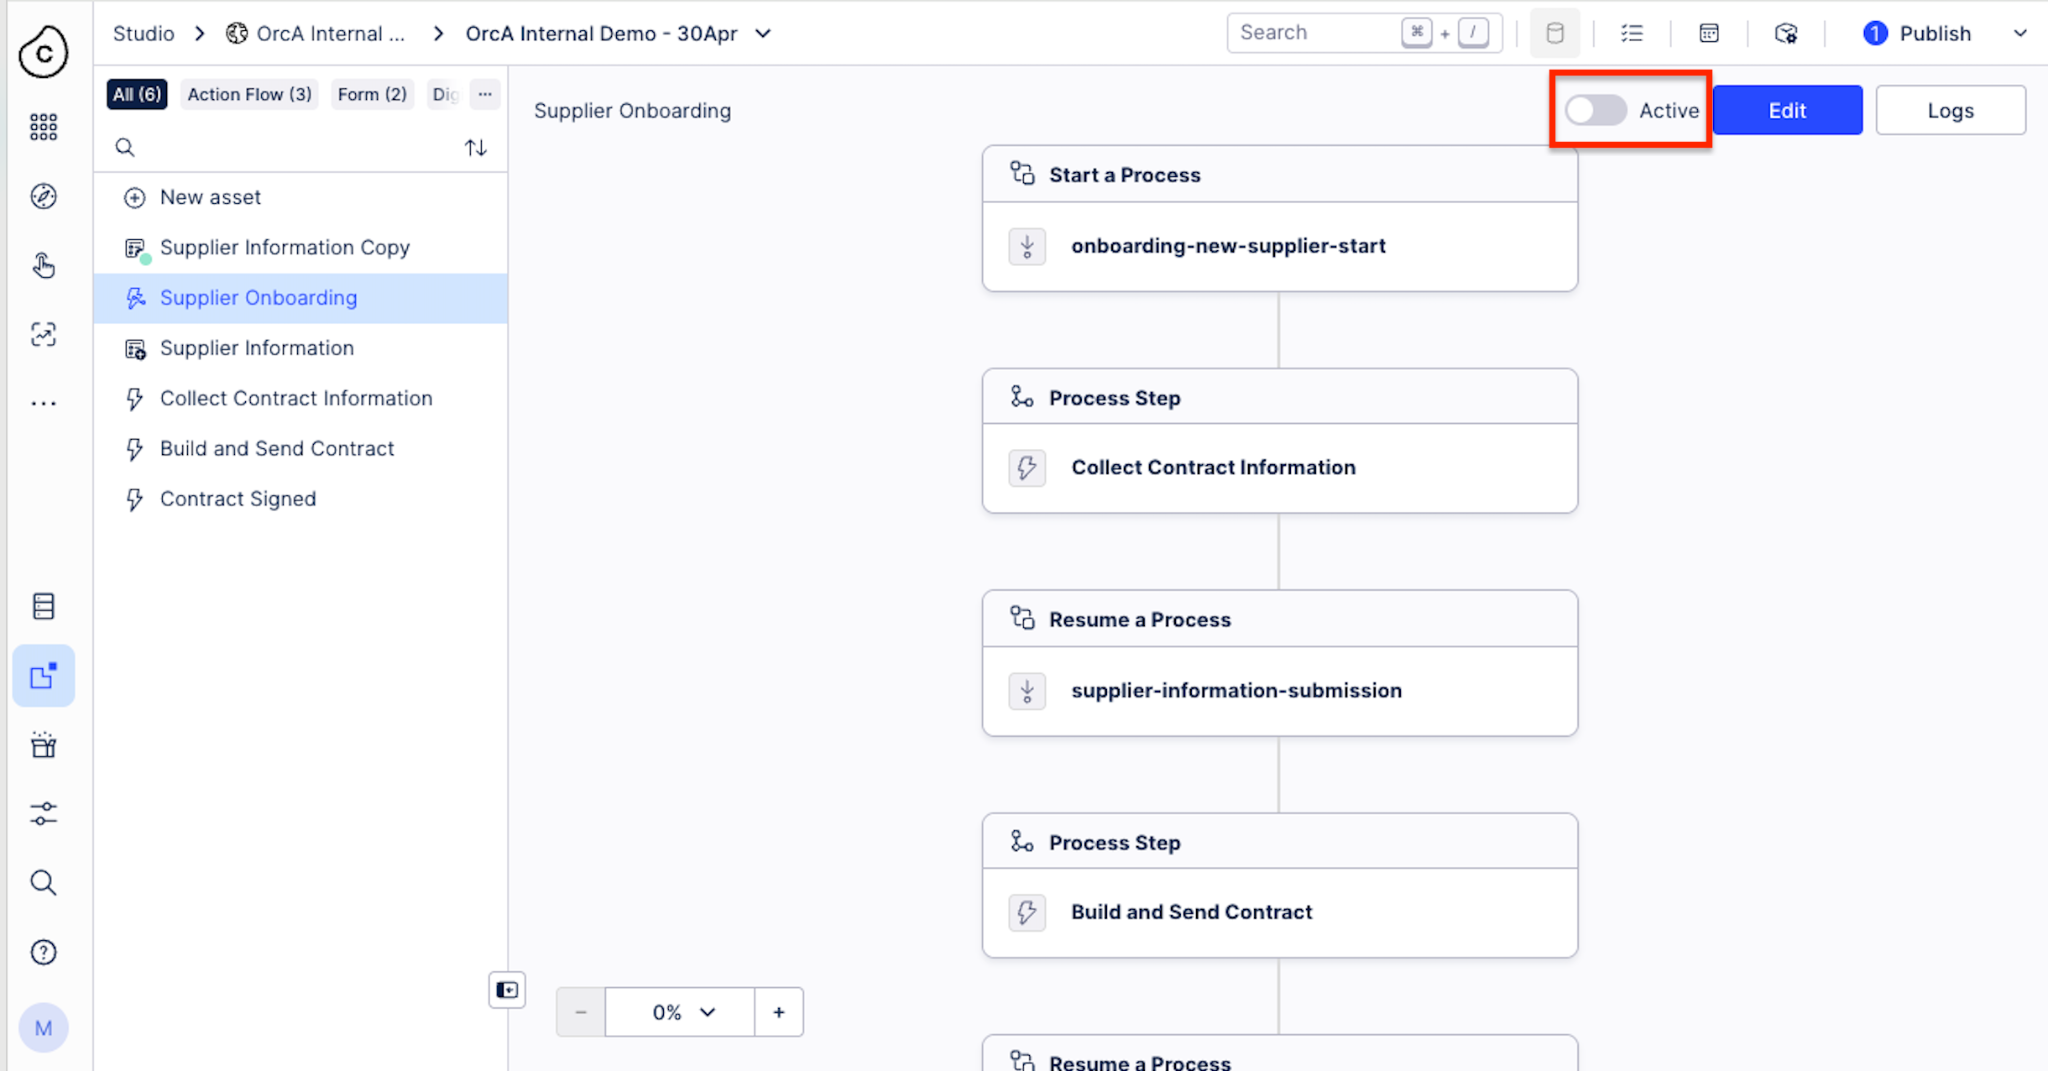
Task: Click the help question mark icon
Action: [43, 952]
